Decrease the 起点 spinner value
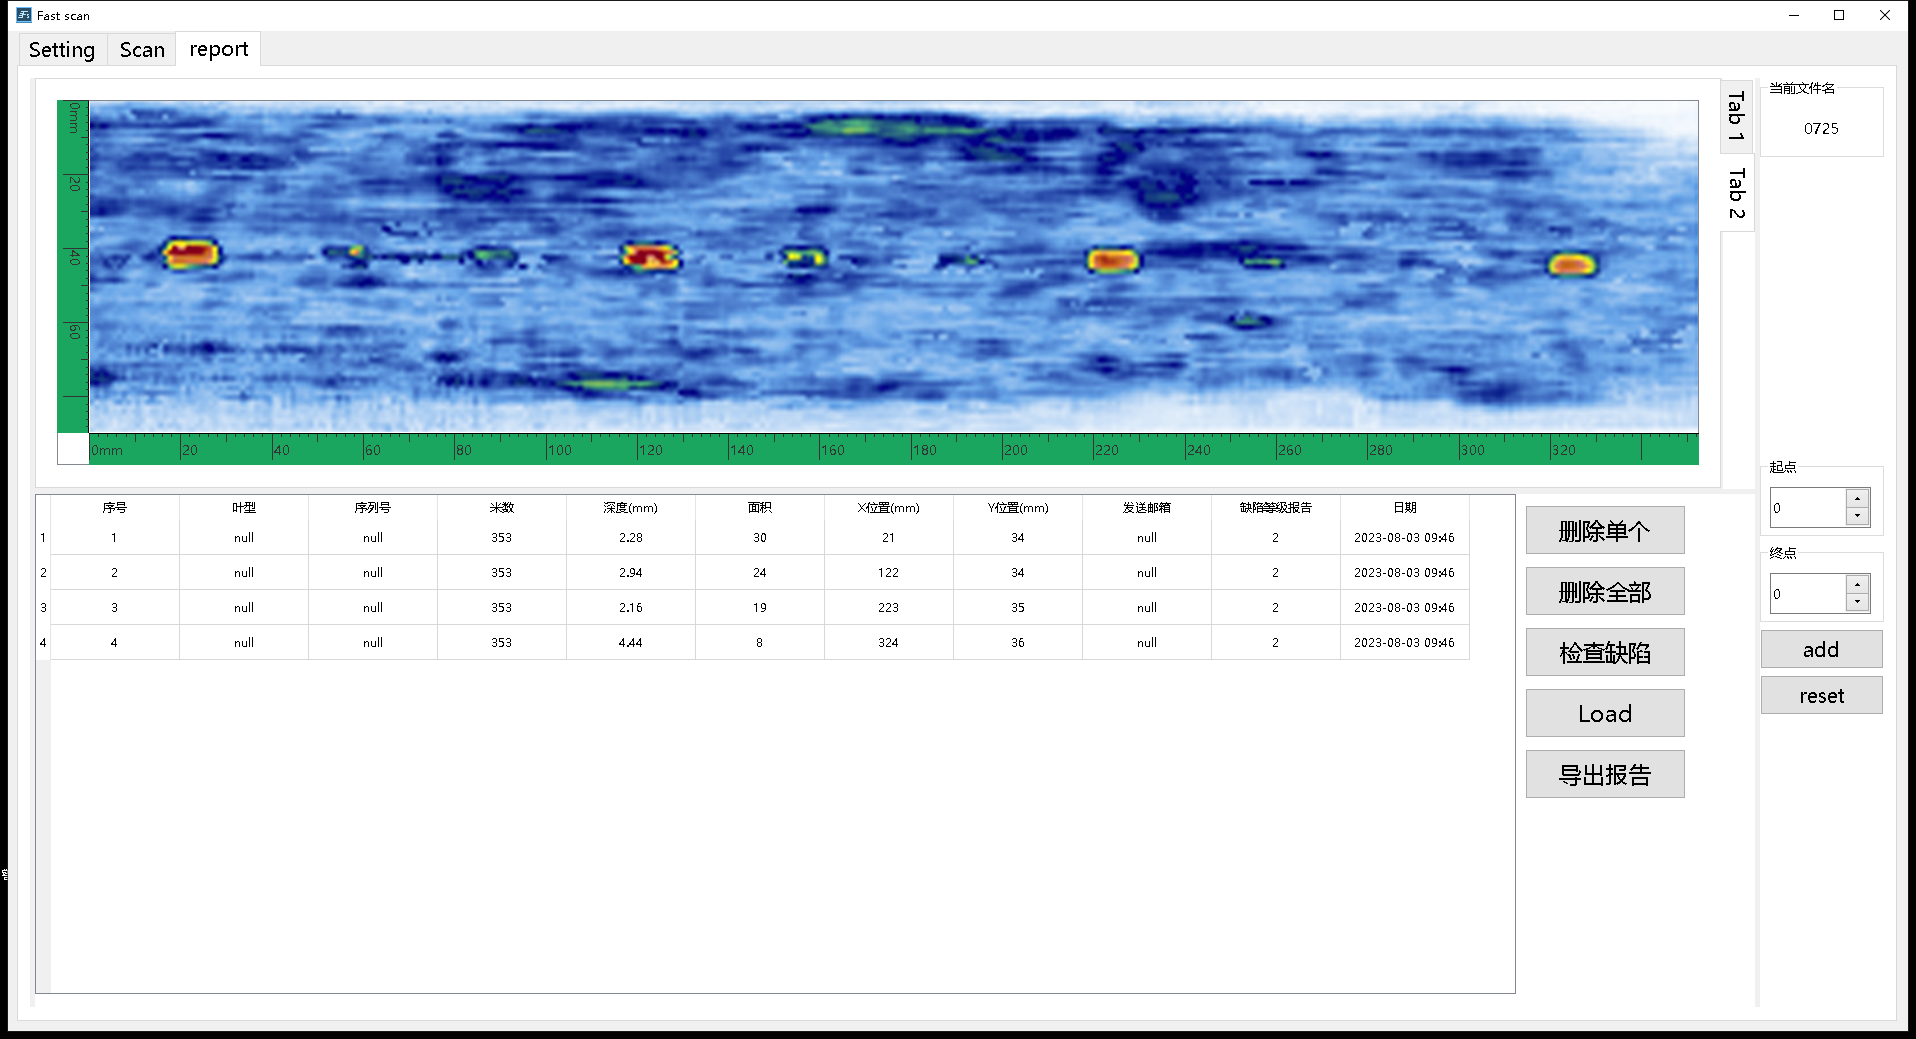 point(1857,516)
